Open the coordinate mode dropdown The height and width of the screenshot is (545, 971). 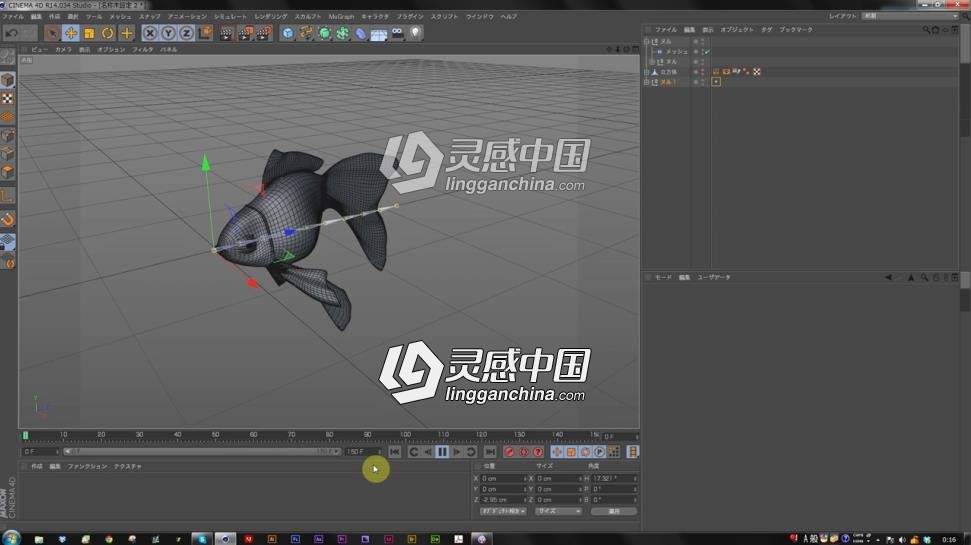tap(503, 512)
